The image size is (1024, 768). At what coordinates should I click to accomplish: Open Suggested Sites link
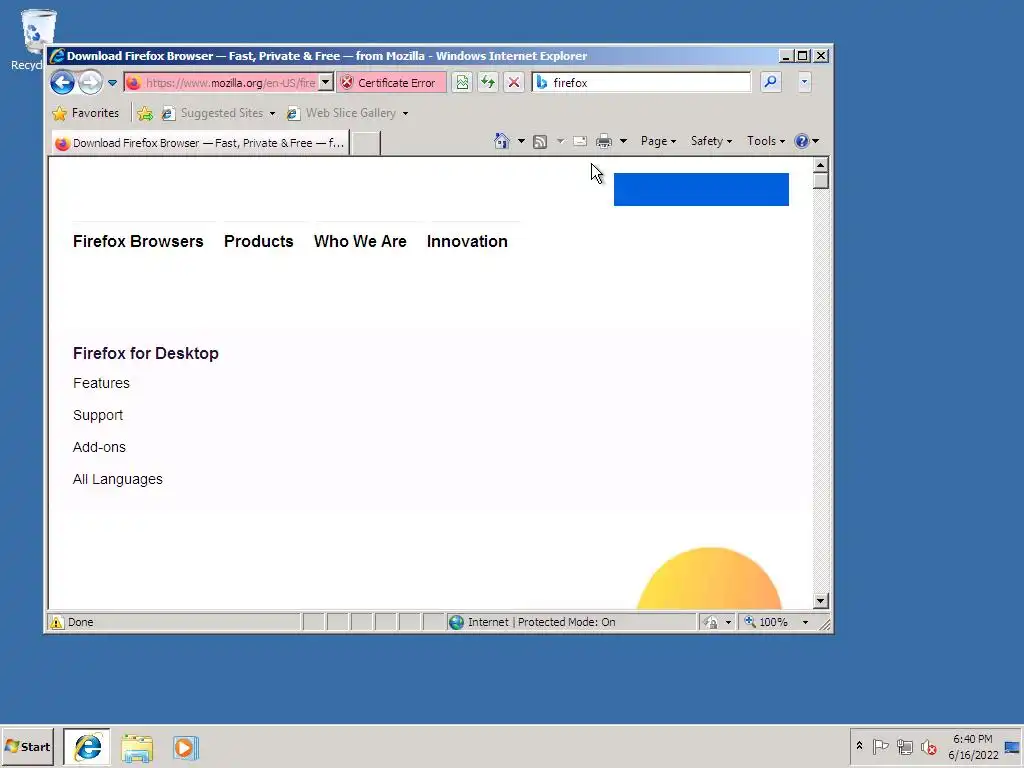213,113
